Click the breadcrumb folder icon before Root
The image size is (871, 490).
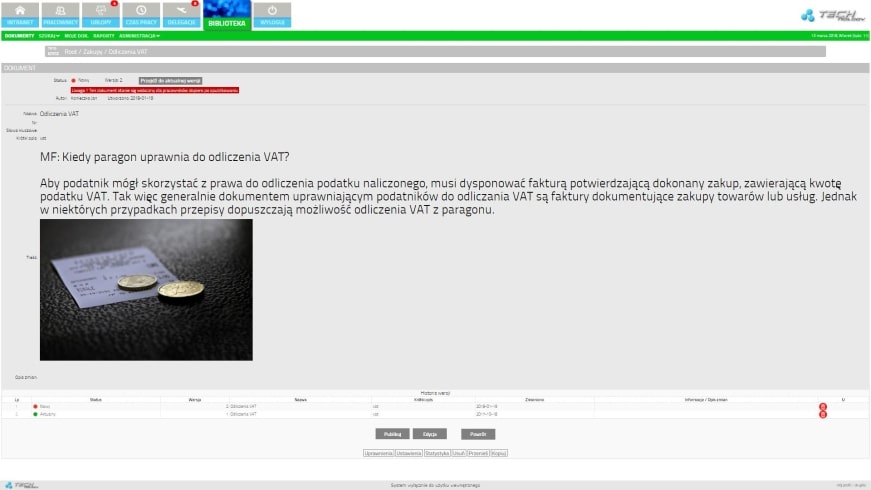[53, 52]
